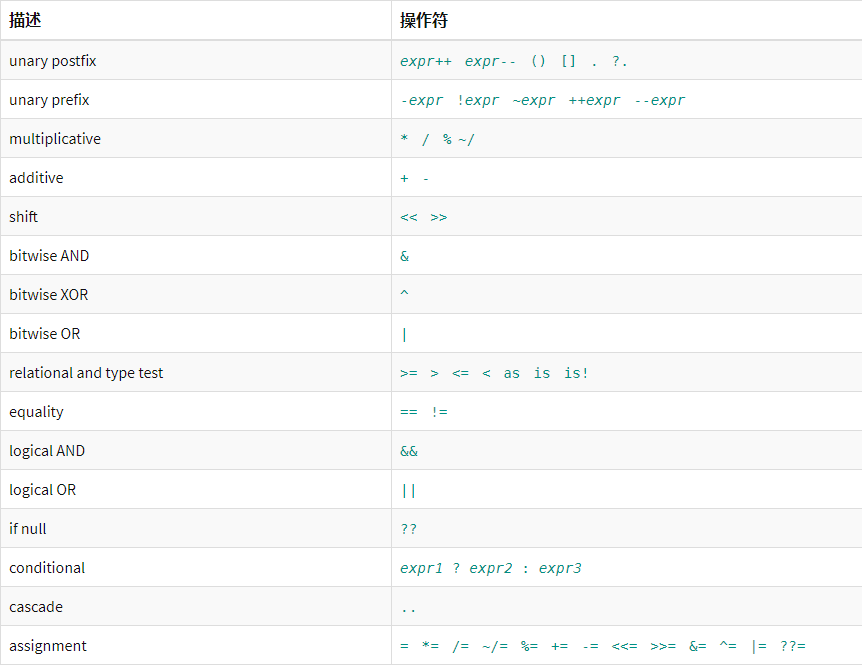Click the expr++ expr-- postfix operators text

pyautogui.click(x=458, y=61)
